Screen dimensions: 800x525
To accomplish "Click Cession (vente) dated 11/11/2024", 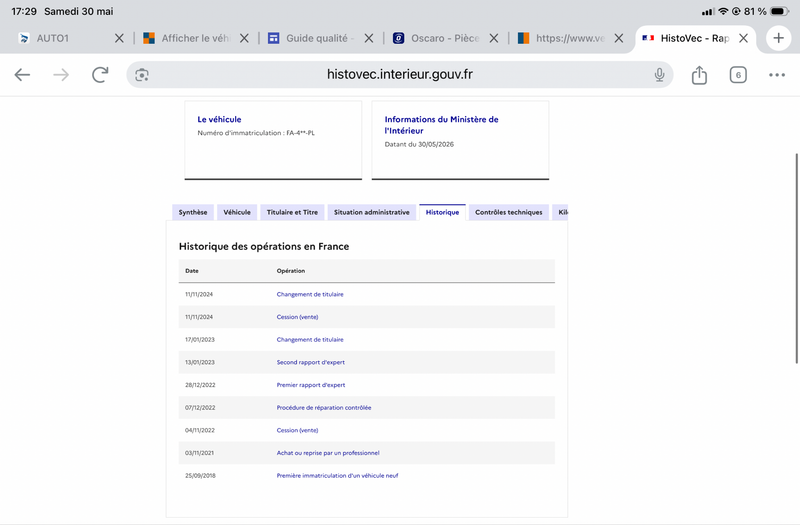I will click(297, 317).
